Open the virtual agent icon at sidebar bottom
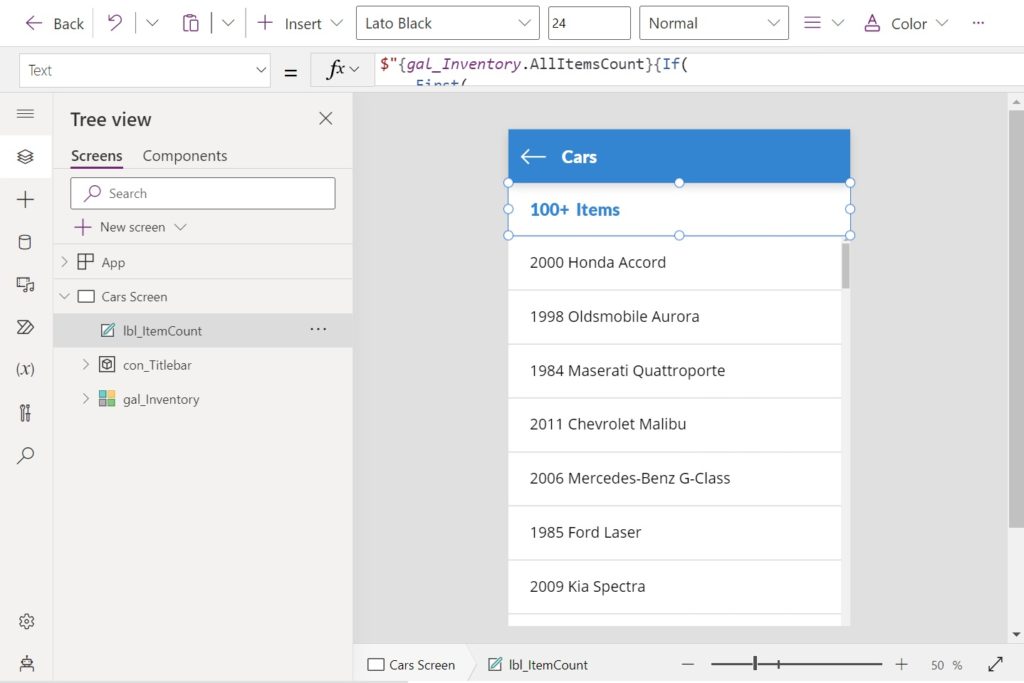This screenshot has height=683, width=1024. [x=26, y=663]
